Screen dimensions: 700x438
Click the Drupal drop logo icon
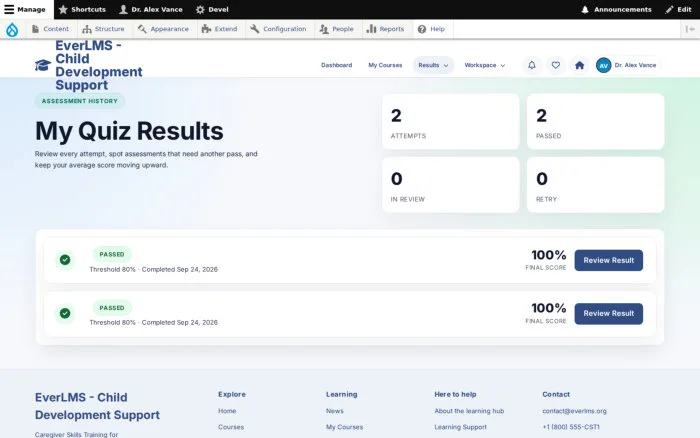click(12, 29)
